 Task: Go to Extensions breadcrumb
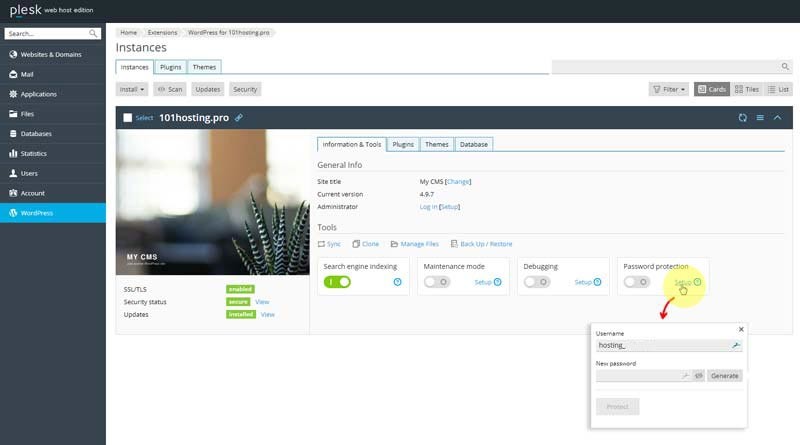pyautogui.click(x=162, y=33)
